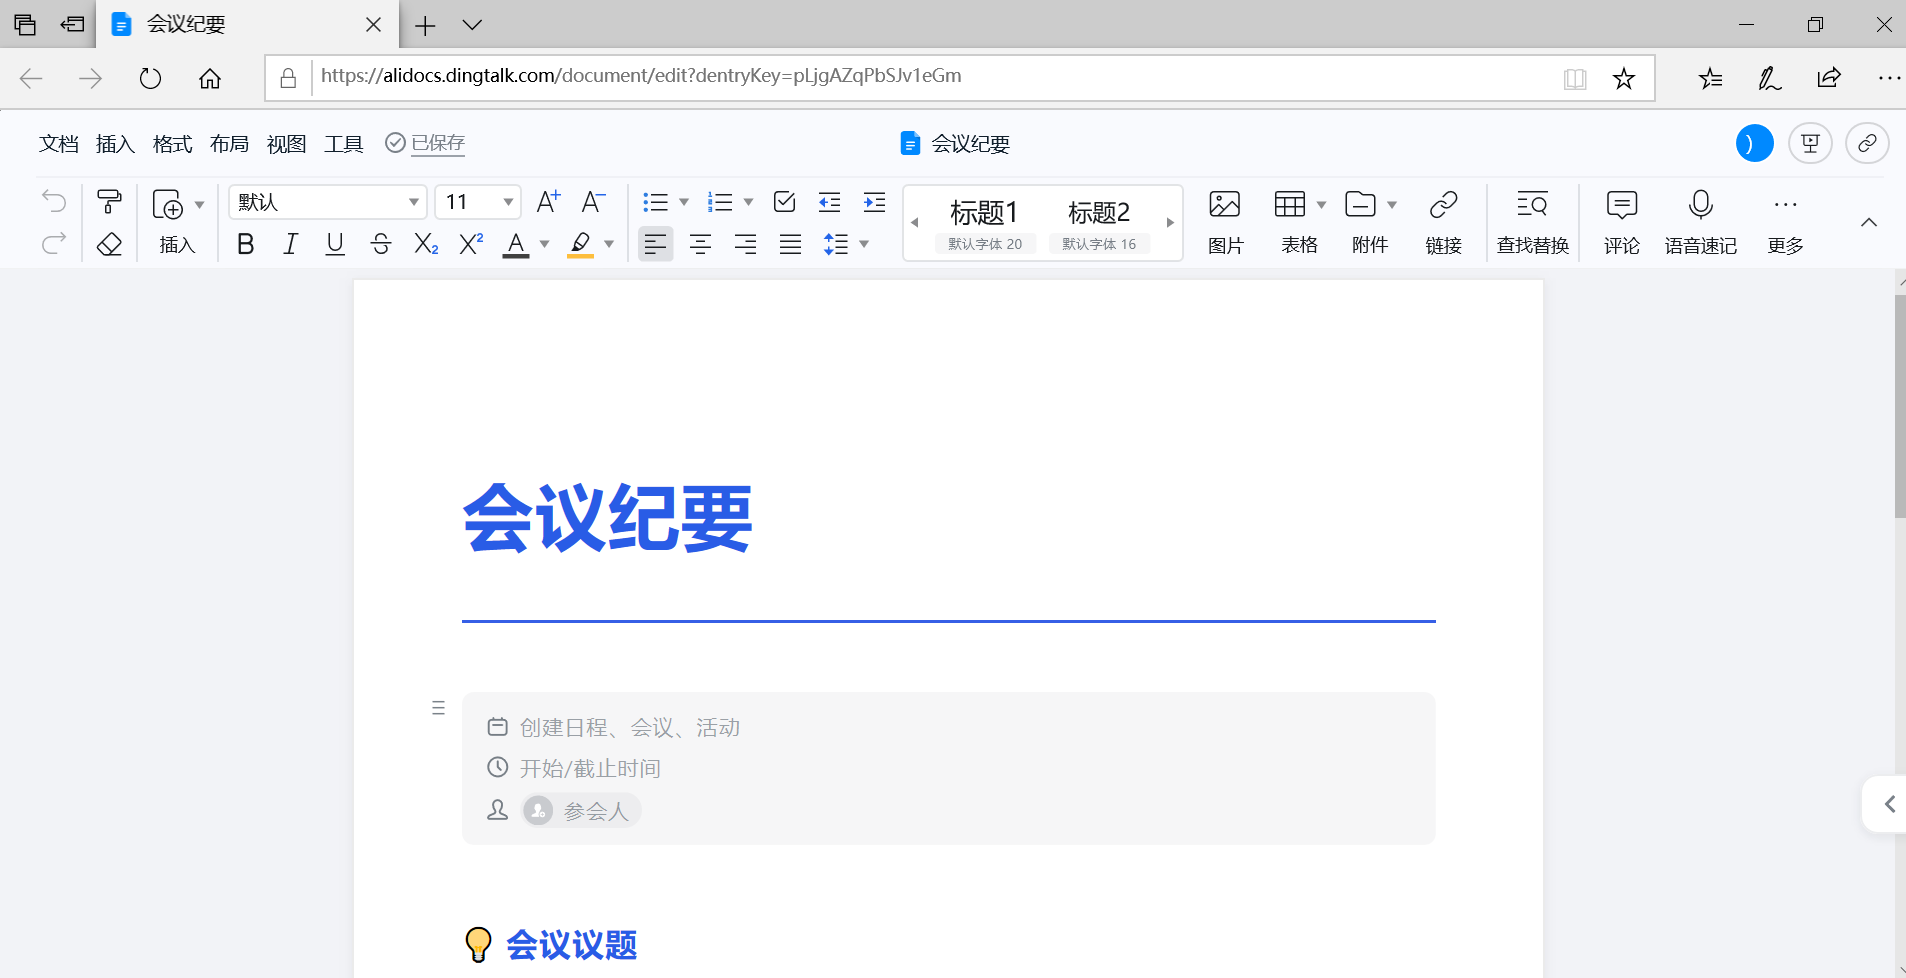The height and width of the screenshot is (978, 1906).
Task: Click the share link icon at top right
Action: pos(1867,143)
